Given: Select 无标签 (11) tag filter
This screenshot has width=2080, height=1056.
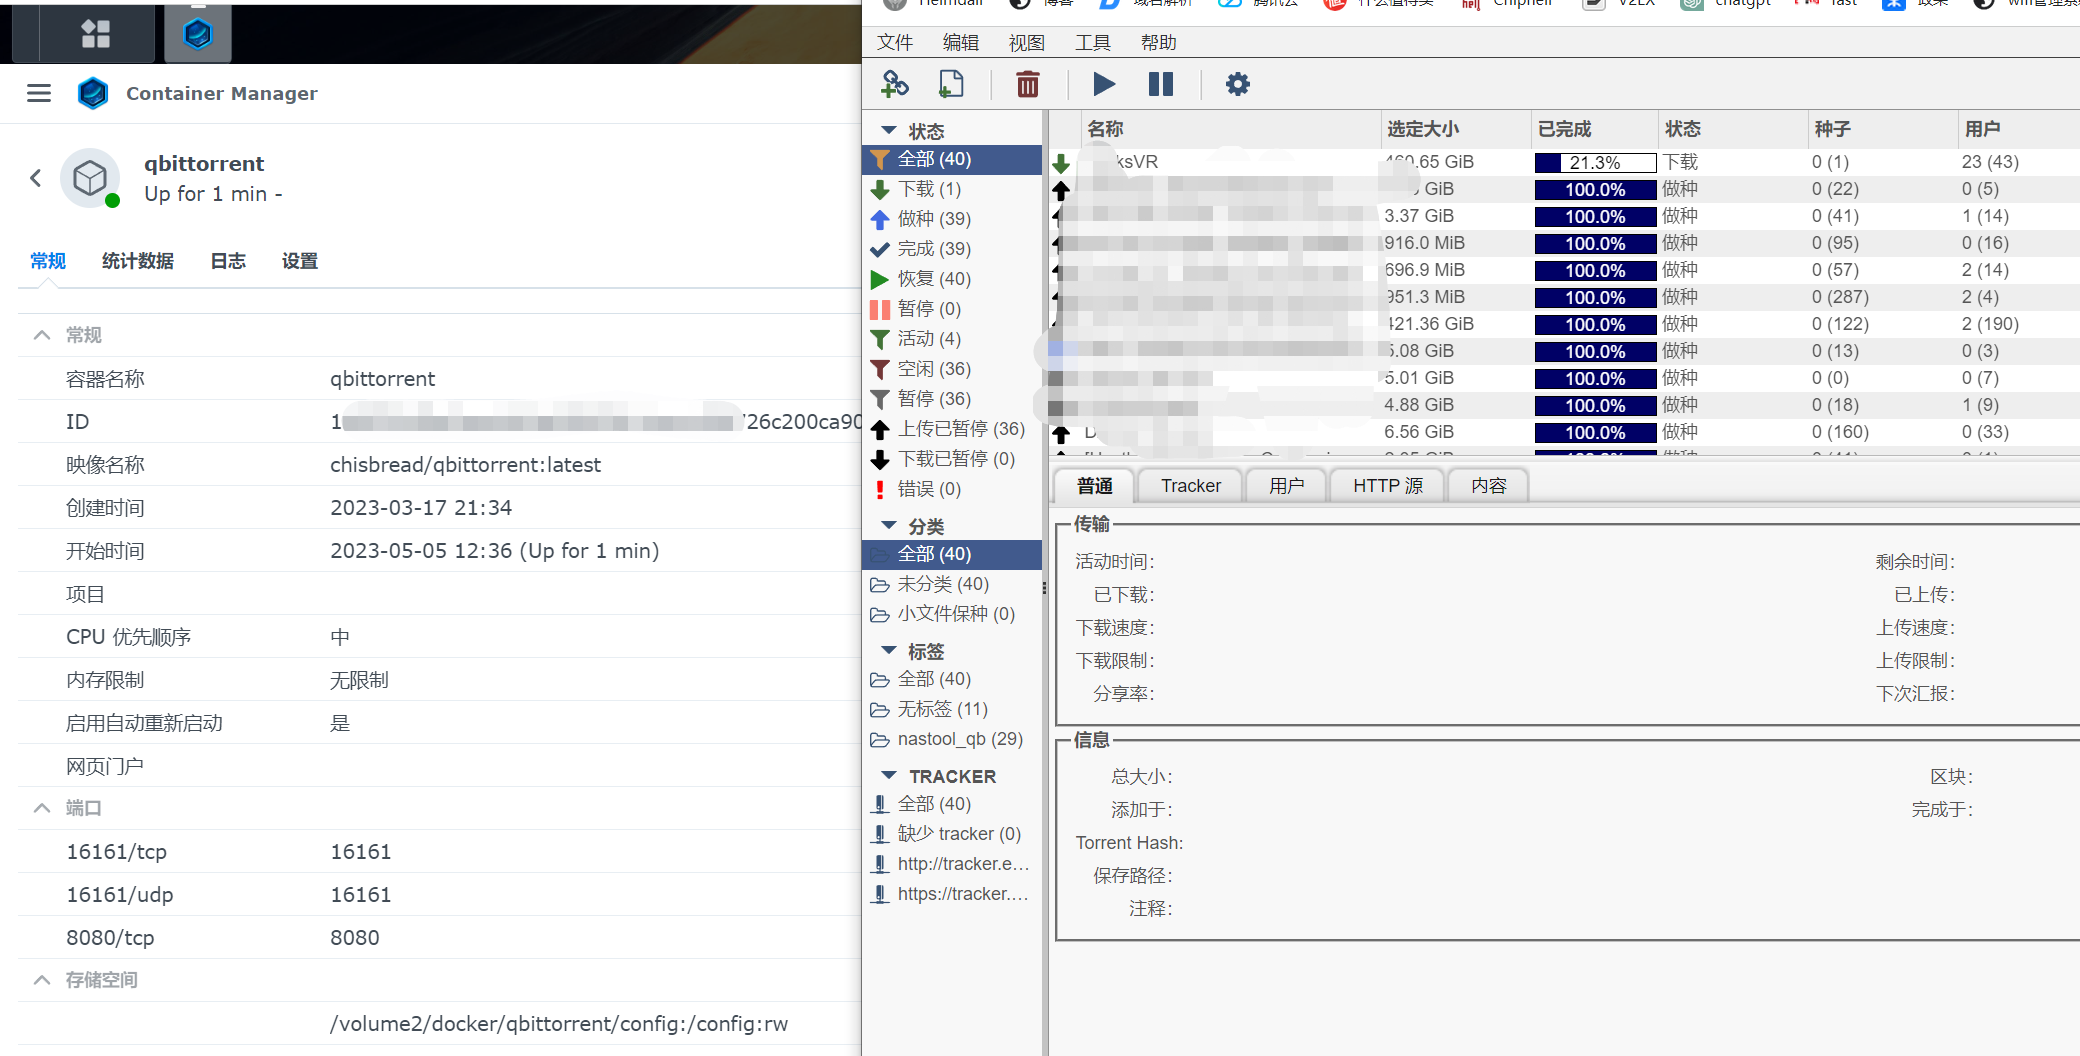Looking at the screenshot, I should click(x=952, y=709).
